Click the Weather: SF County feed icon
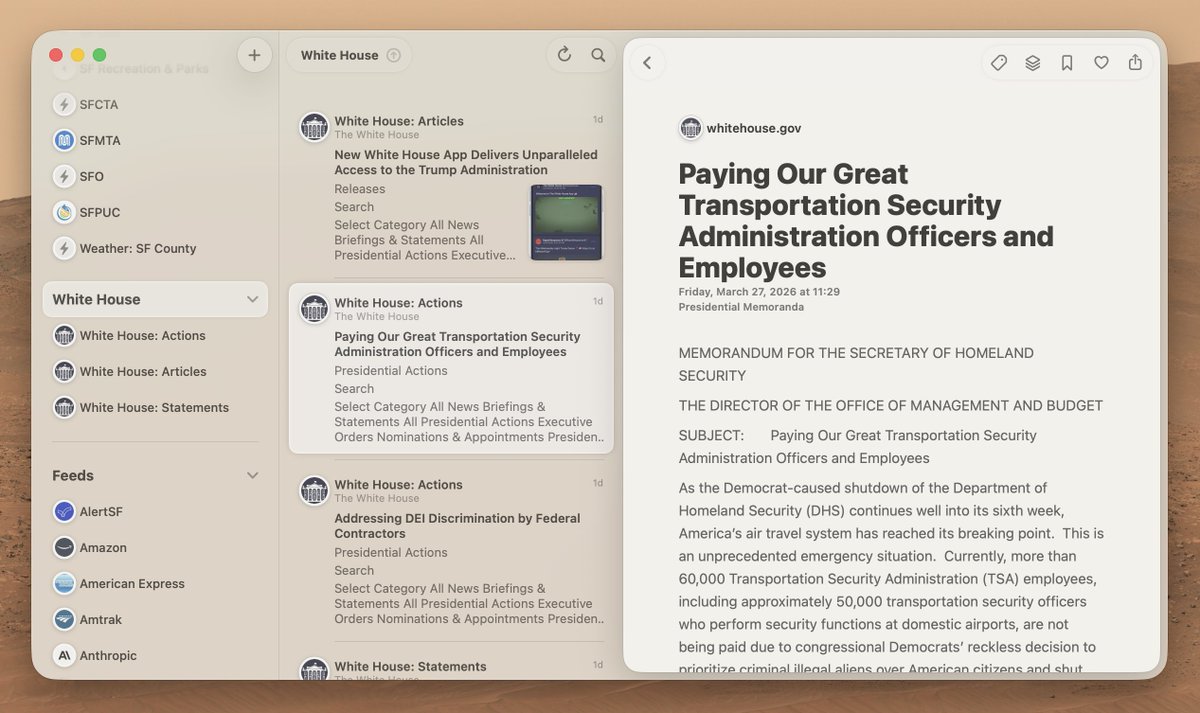This screenshot has width=1200, height=713. (x=64, y=248)
